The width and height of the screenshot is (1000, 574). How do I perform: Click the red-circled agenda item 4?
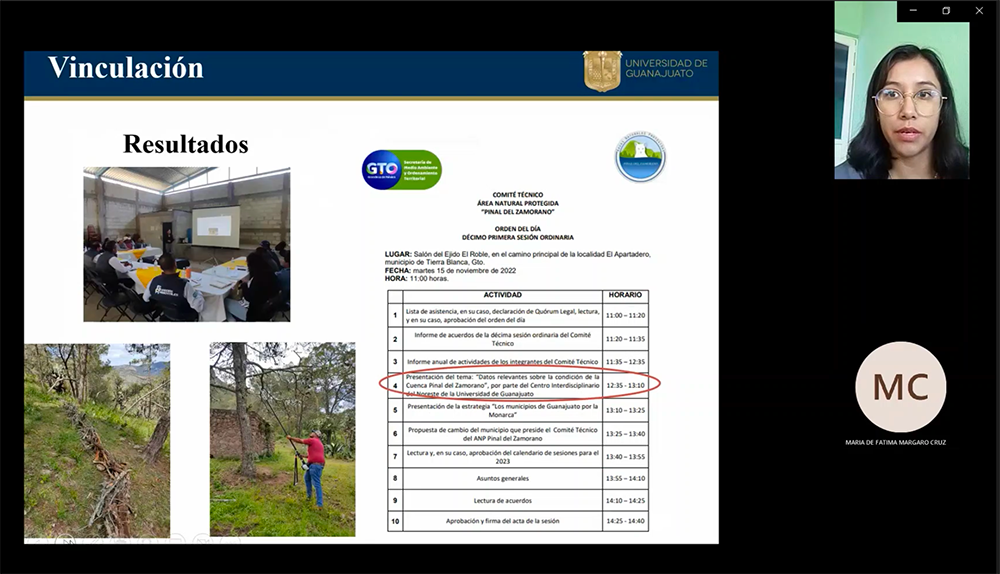click(503, 385)
